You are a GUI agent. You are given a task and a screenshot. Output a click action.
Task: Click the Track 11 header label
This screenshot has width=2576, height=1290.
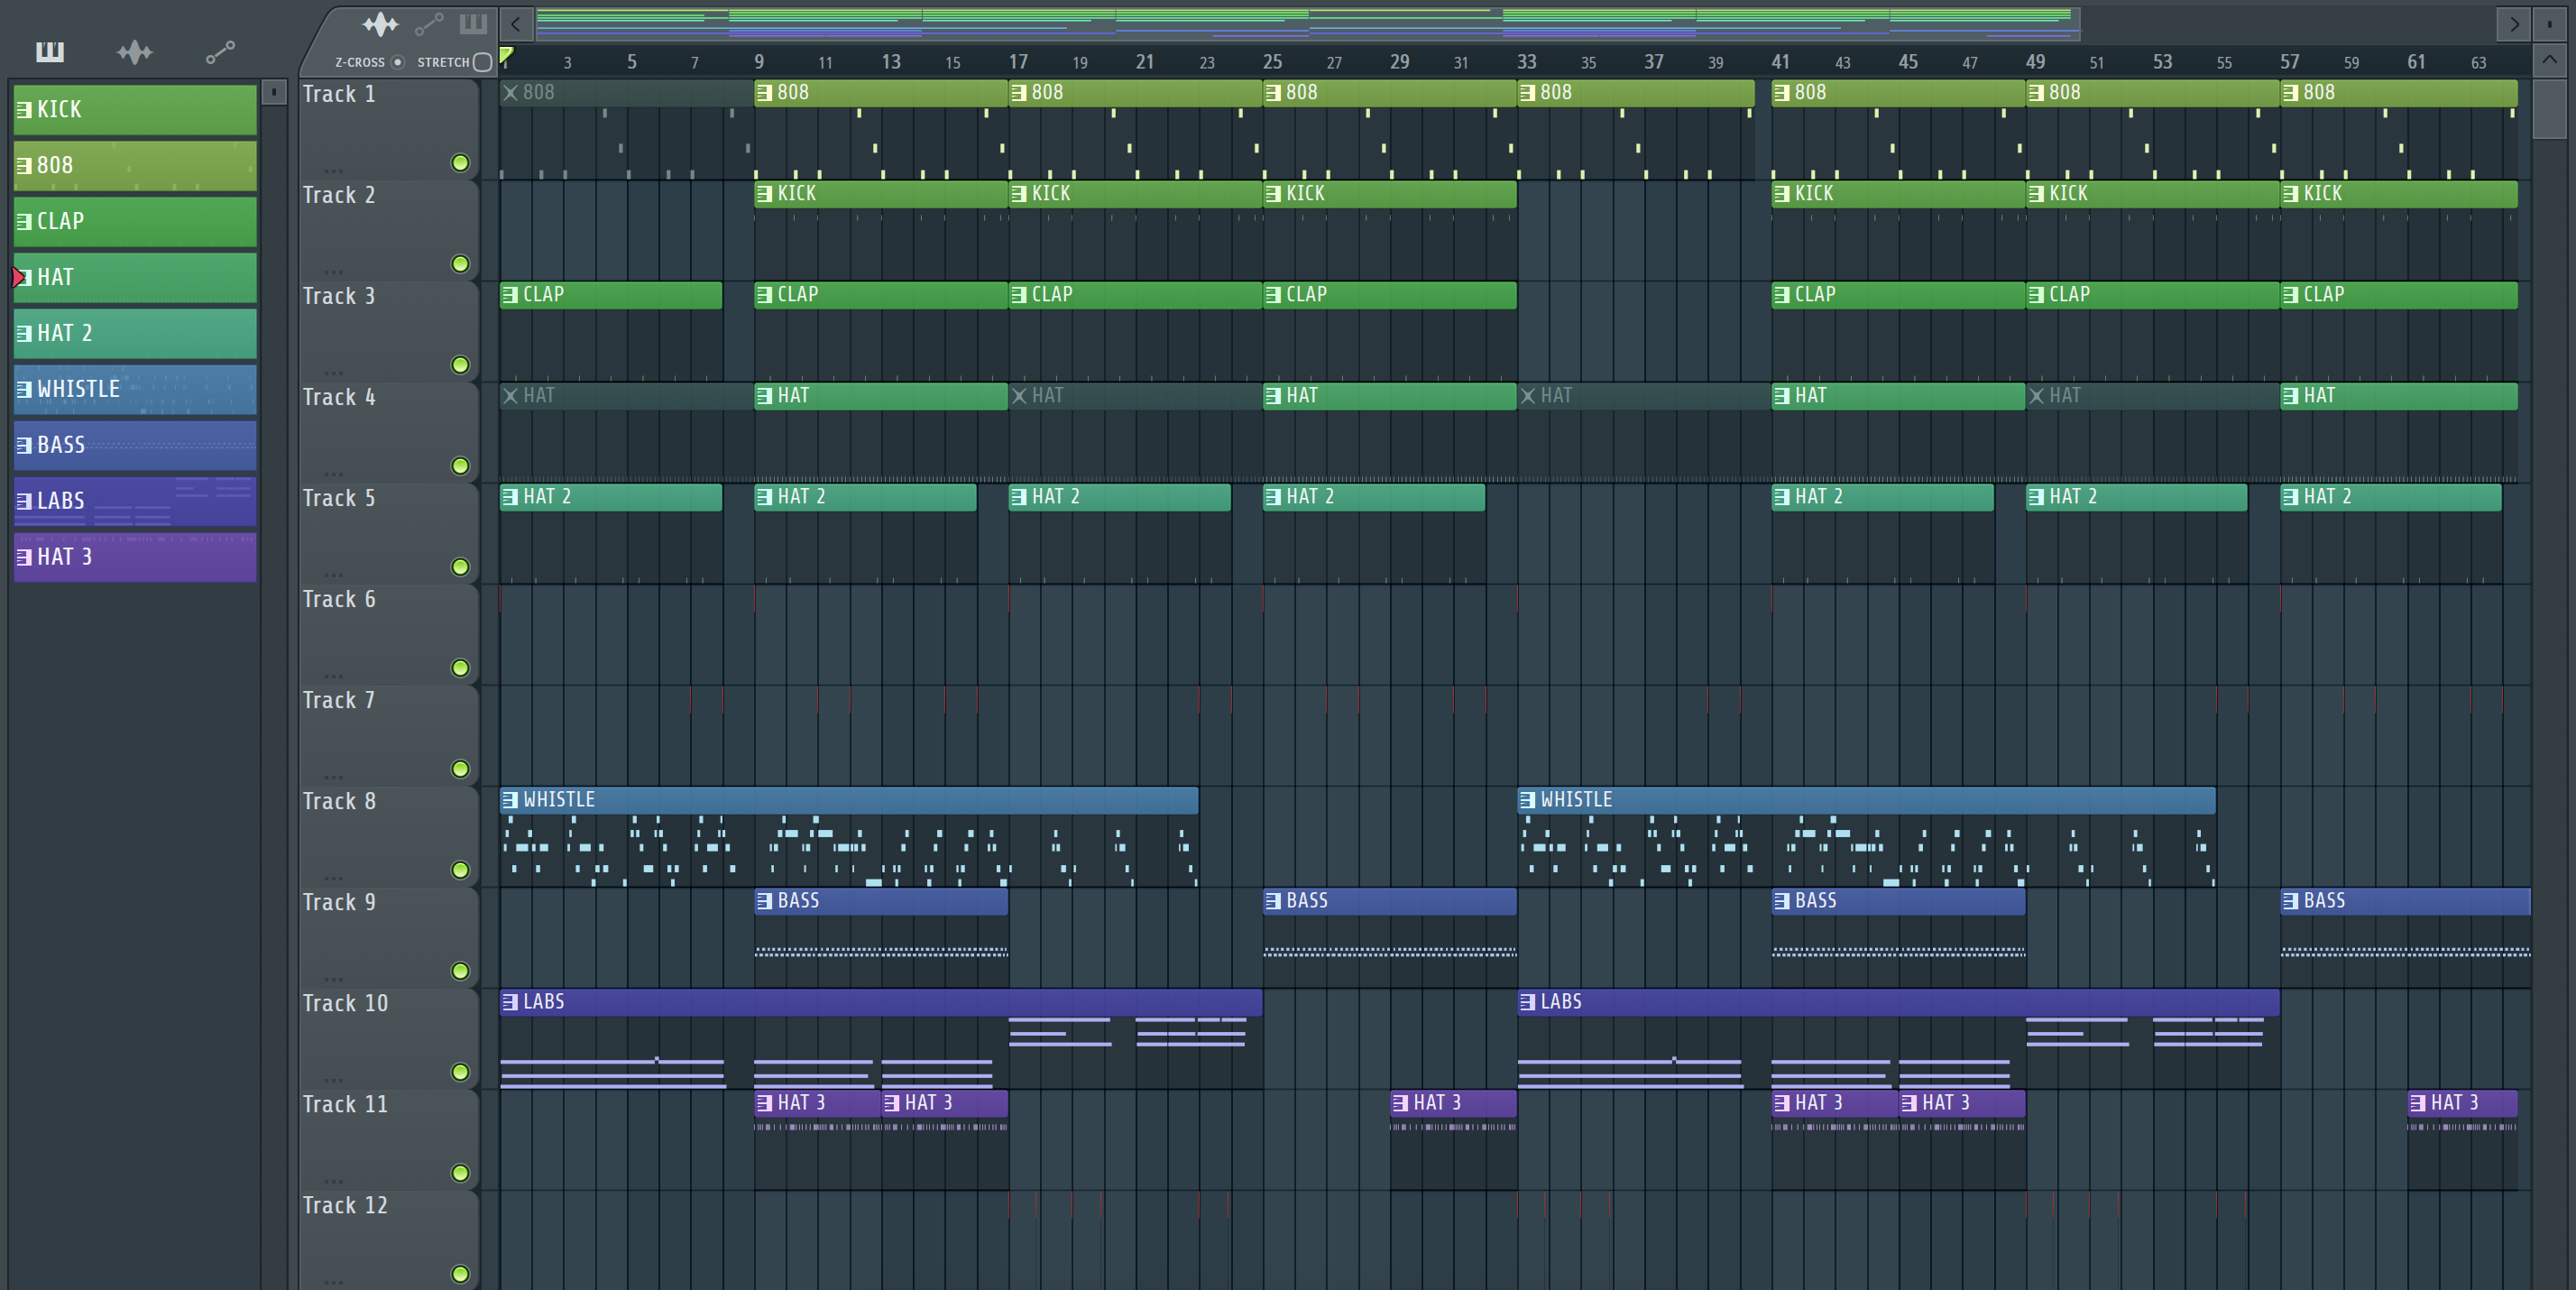click(x=345, y=1105)
